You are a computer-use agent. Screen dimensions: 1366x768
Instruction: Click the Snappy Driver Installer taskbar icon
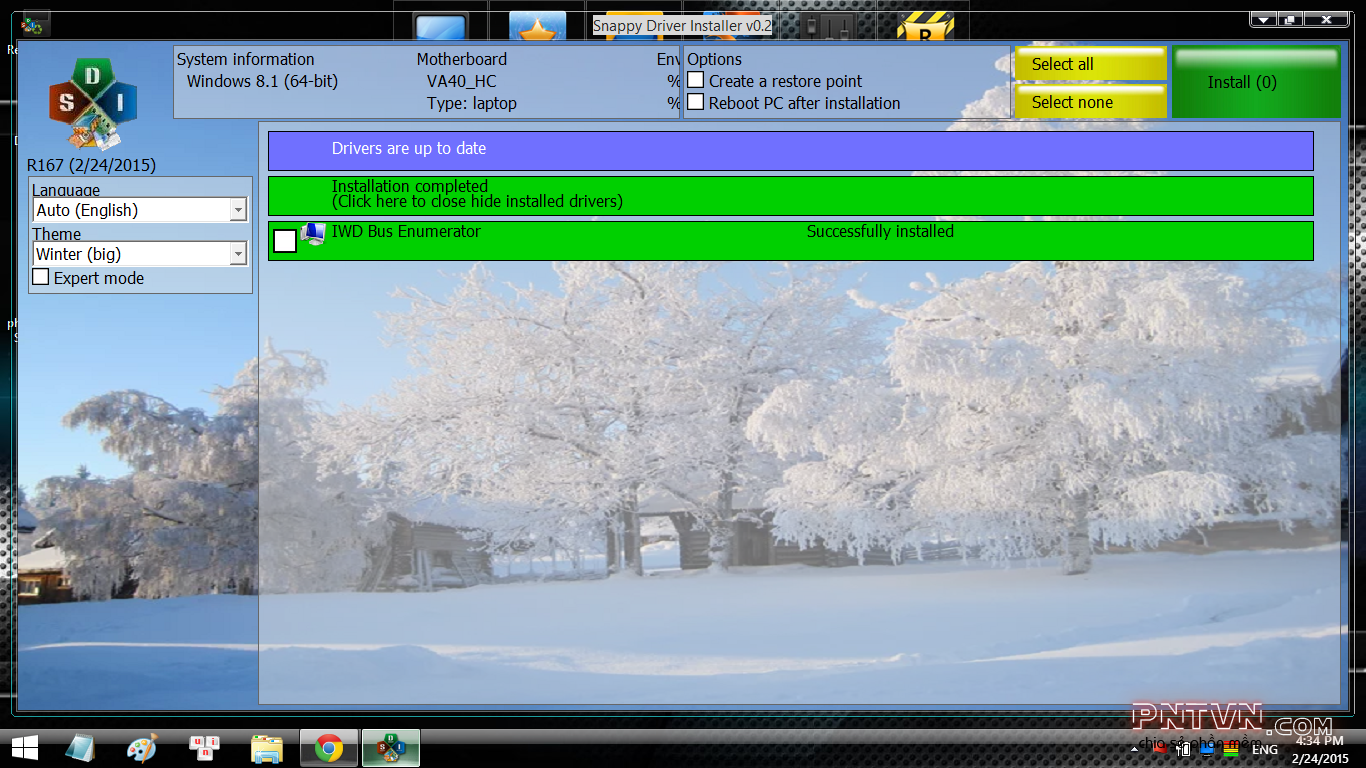pos(390,748)
